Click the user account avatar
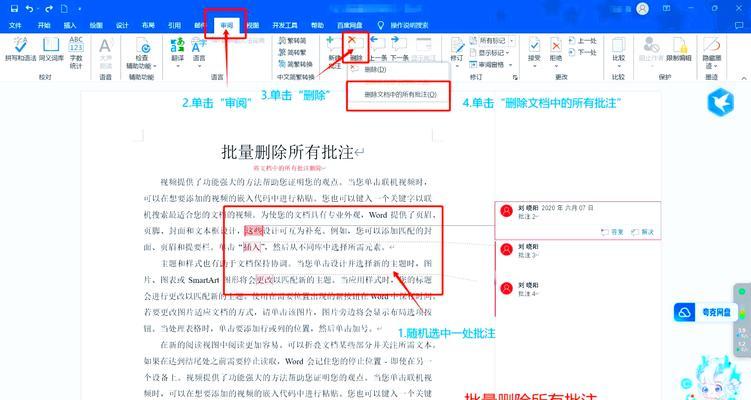 click(x=642, y=9)
